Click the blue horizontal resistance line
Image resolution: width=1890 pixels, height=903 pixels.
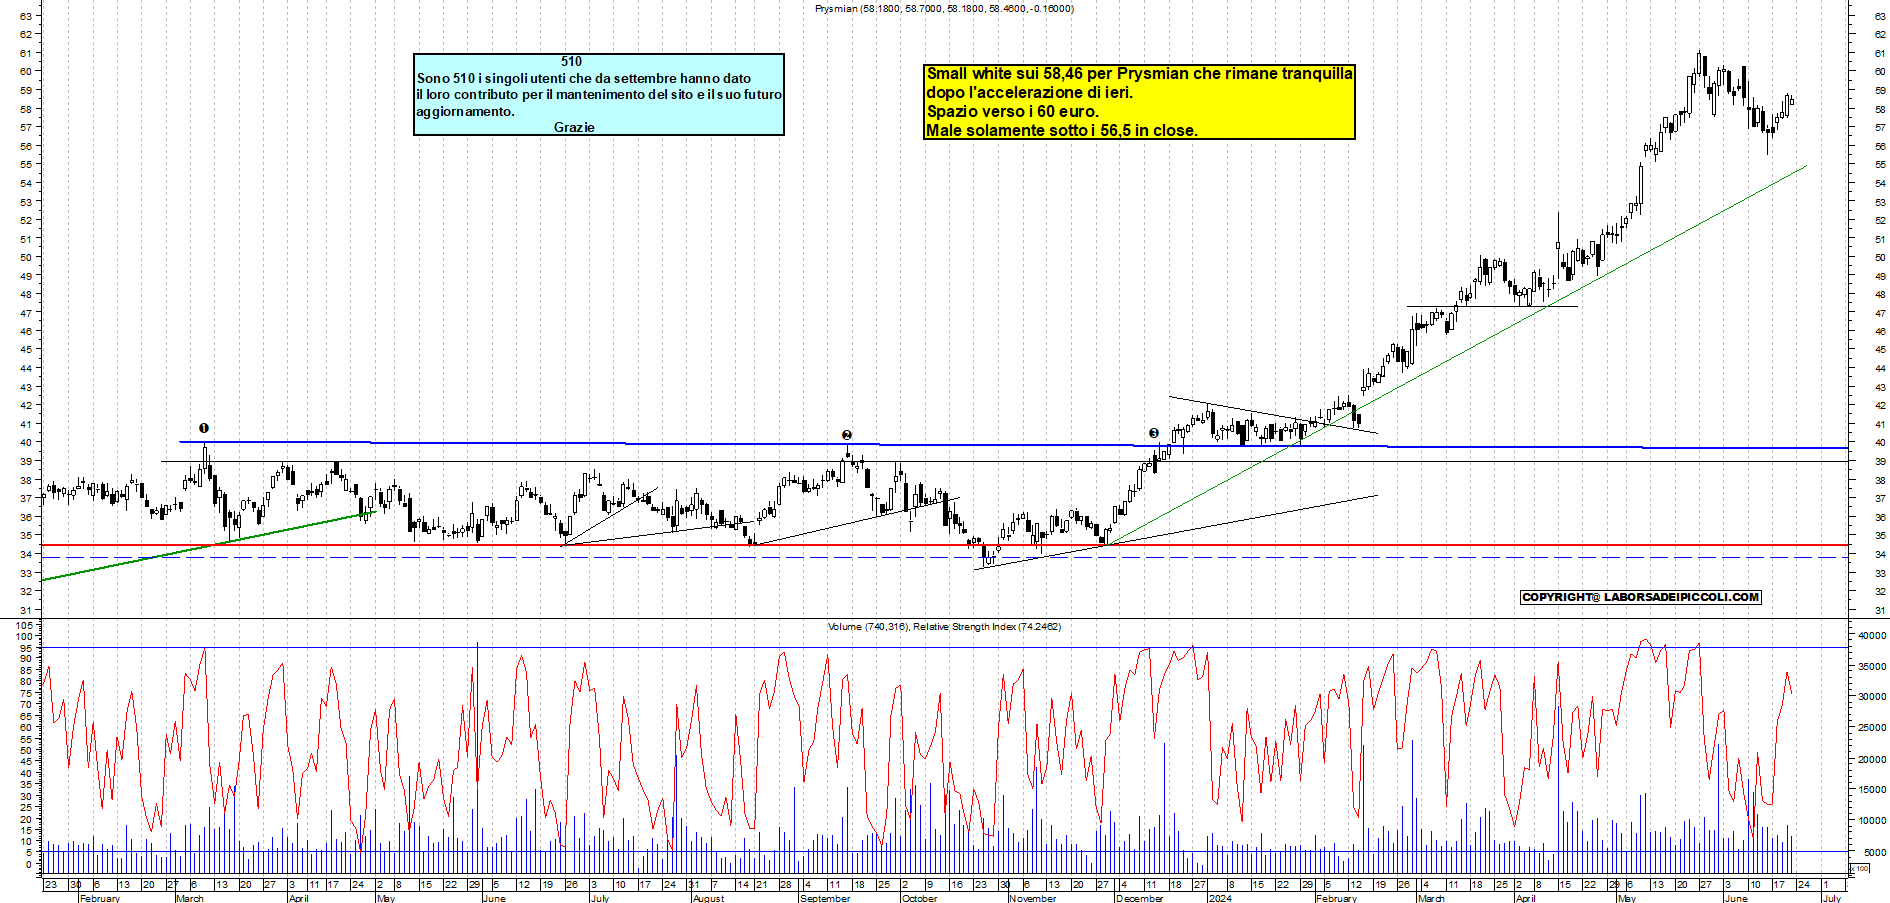tap(1012, 445)
